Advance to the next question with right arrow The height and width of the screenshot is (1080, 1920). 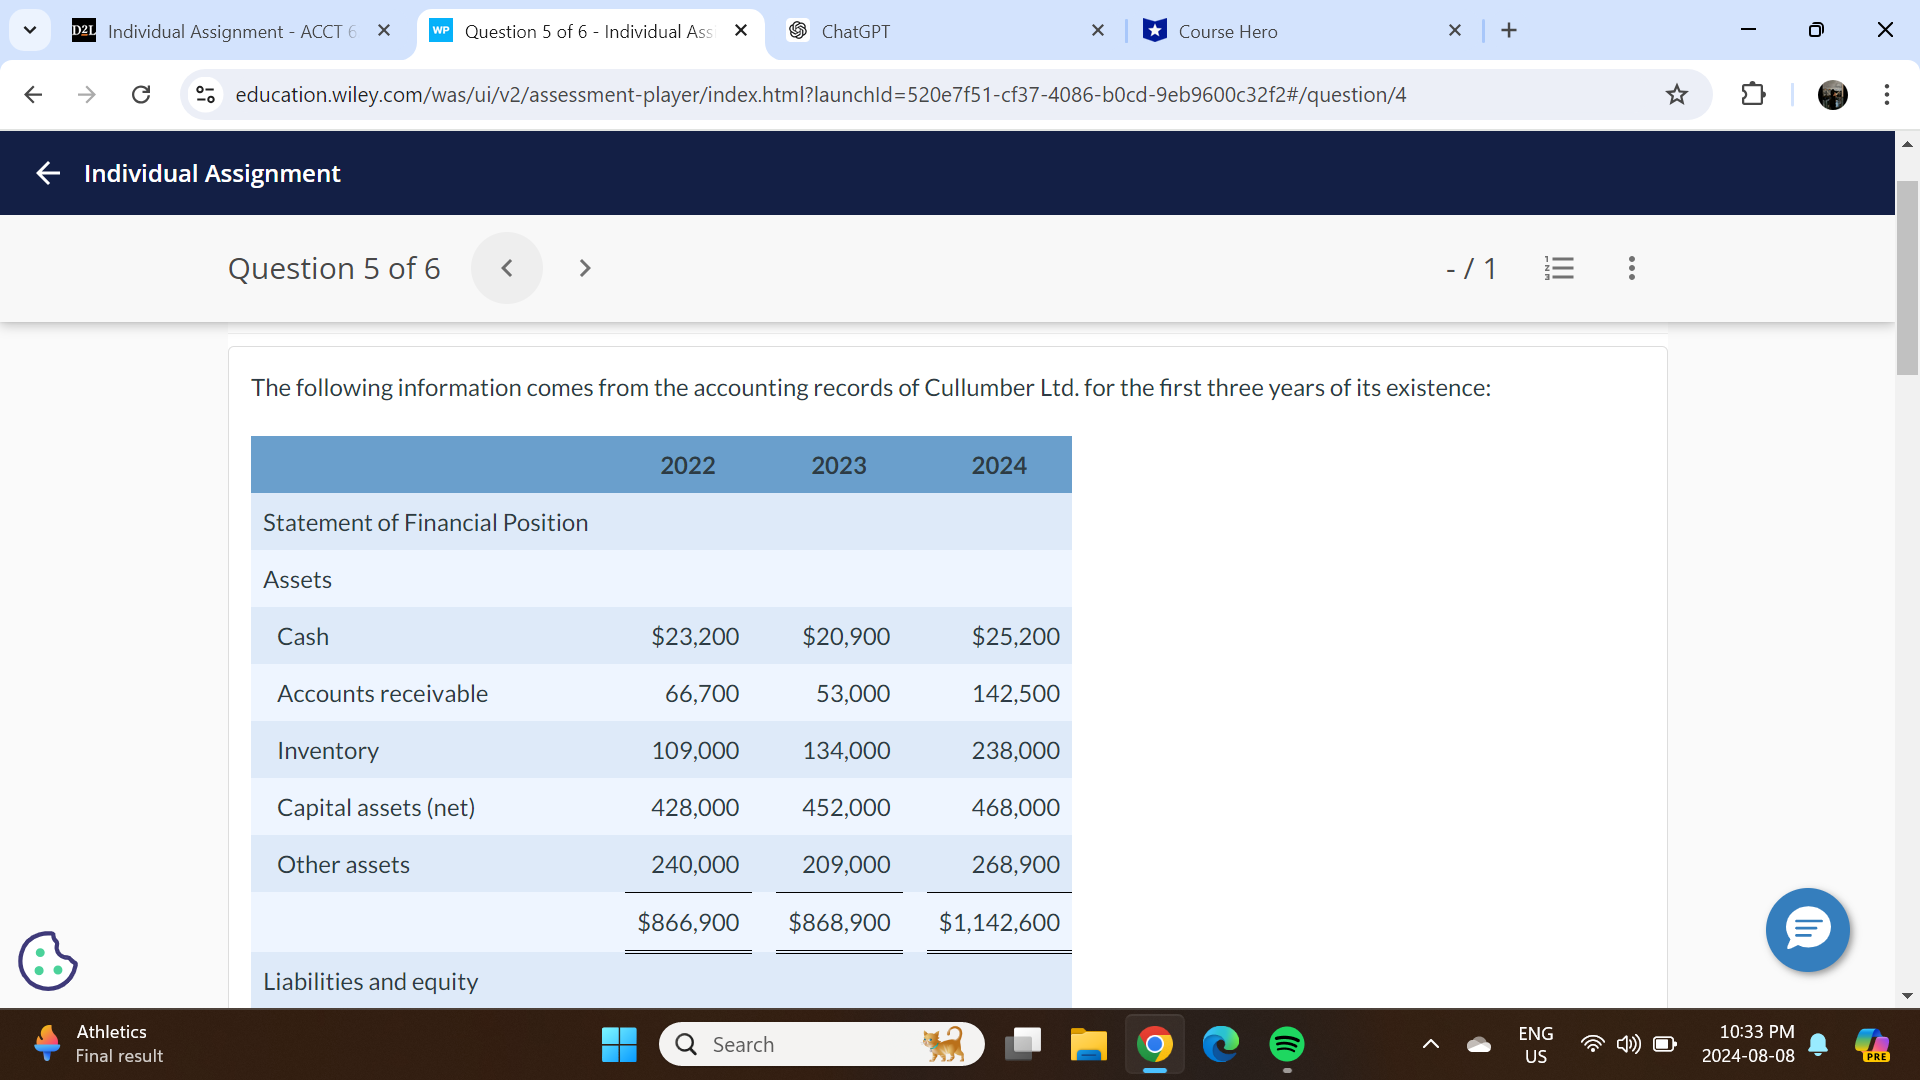point(584,268)
